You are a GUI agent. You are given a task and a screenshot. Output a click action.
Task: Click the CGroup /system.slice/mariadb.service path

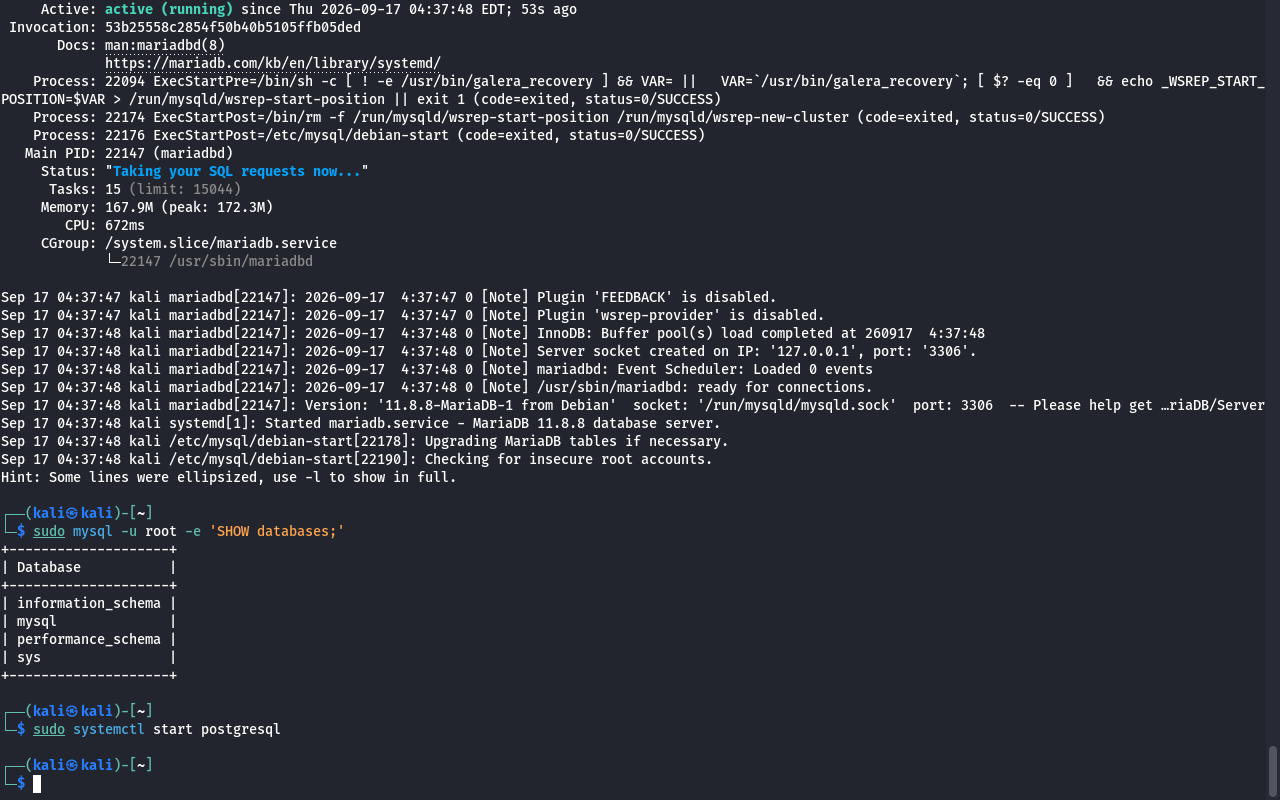click(x=221, y=243)
